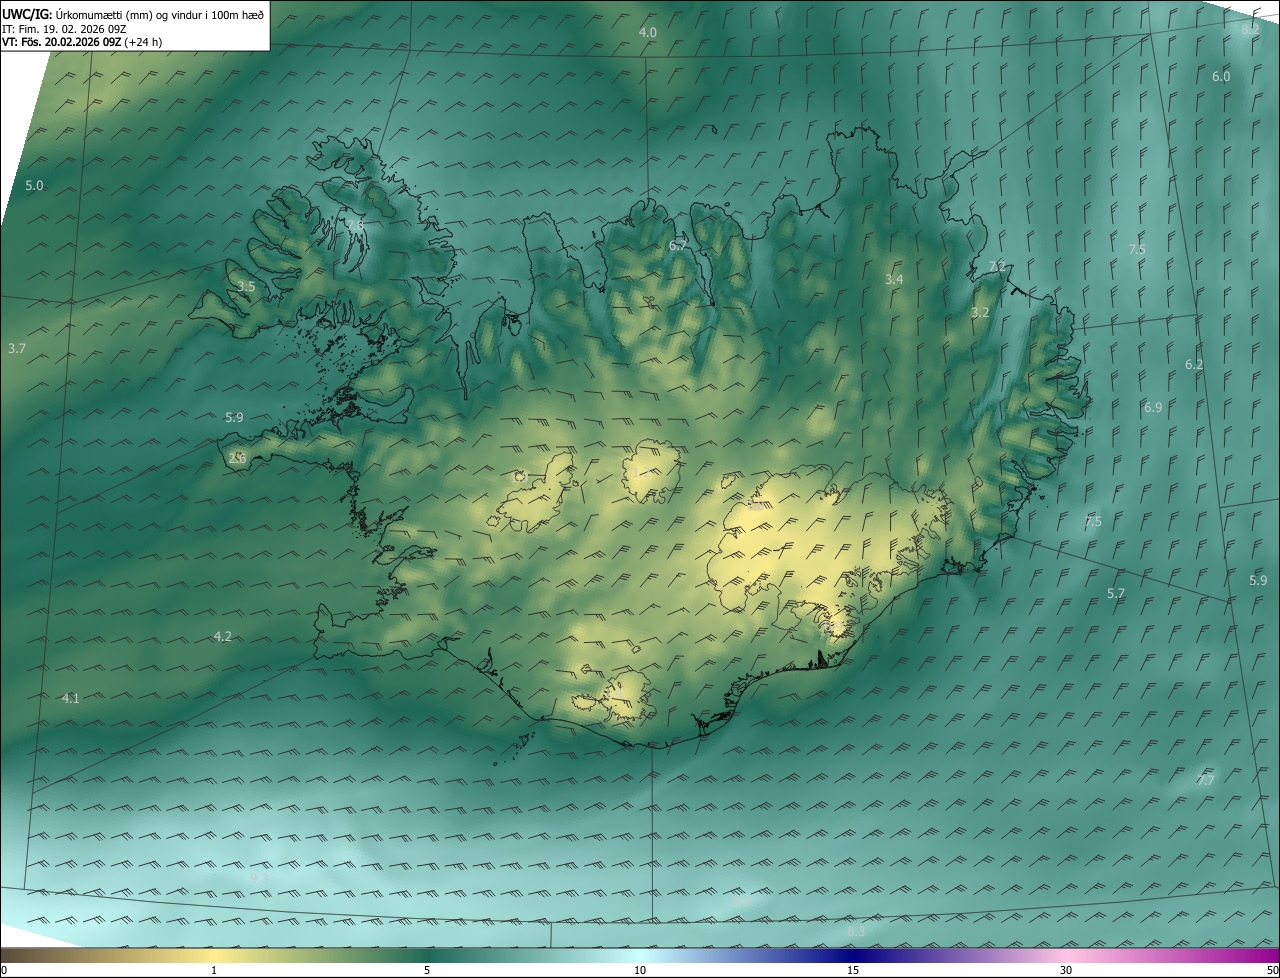Screen dimensions: 1280x978
Task: Click the color scale tick label 30
Action: (x=1066, y=970)
